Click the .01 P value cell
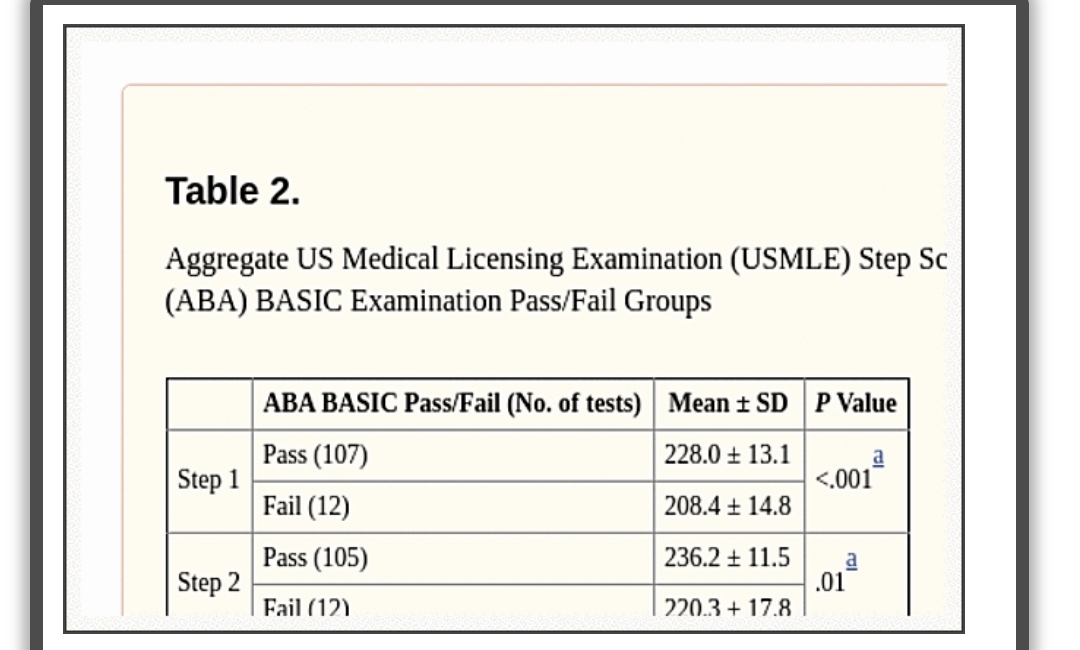 pos(856,575)
